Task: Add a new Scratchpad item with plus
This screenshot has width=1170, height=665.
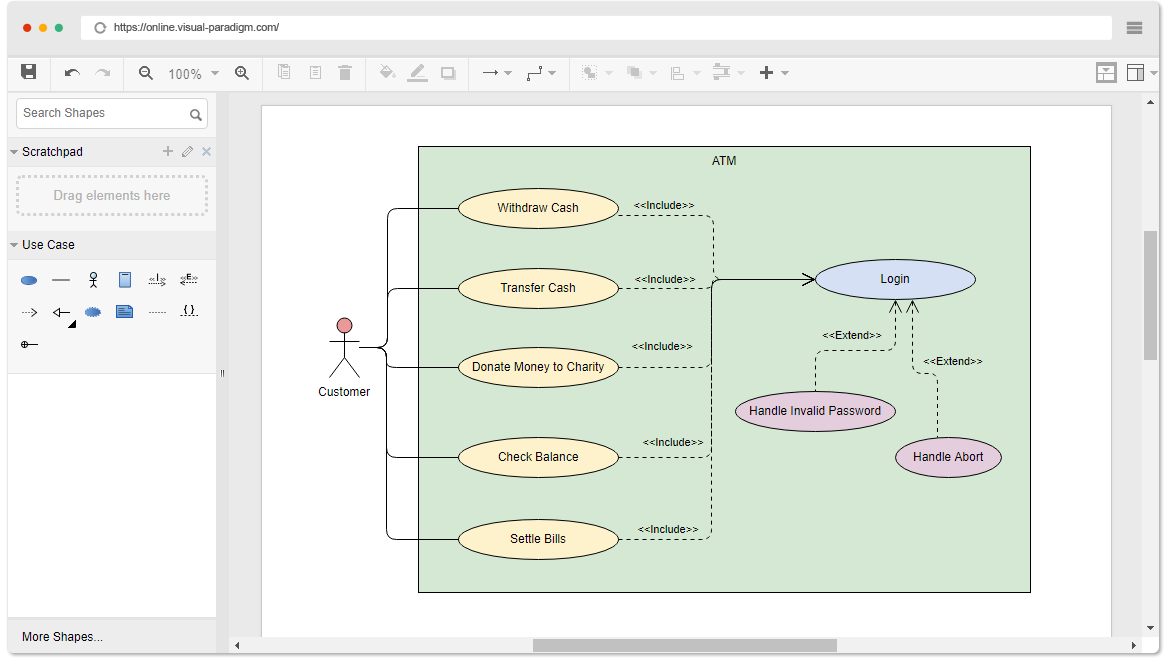Action: [167, 151]
